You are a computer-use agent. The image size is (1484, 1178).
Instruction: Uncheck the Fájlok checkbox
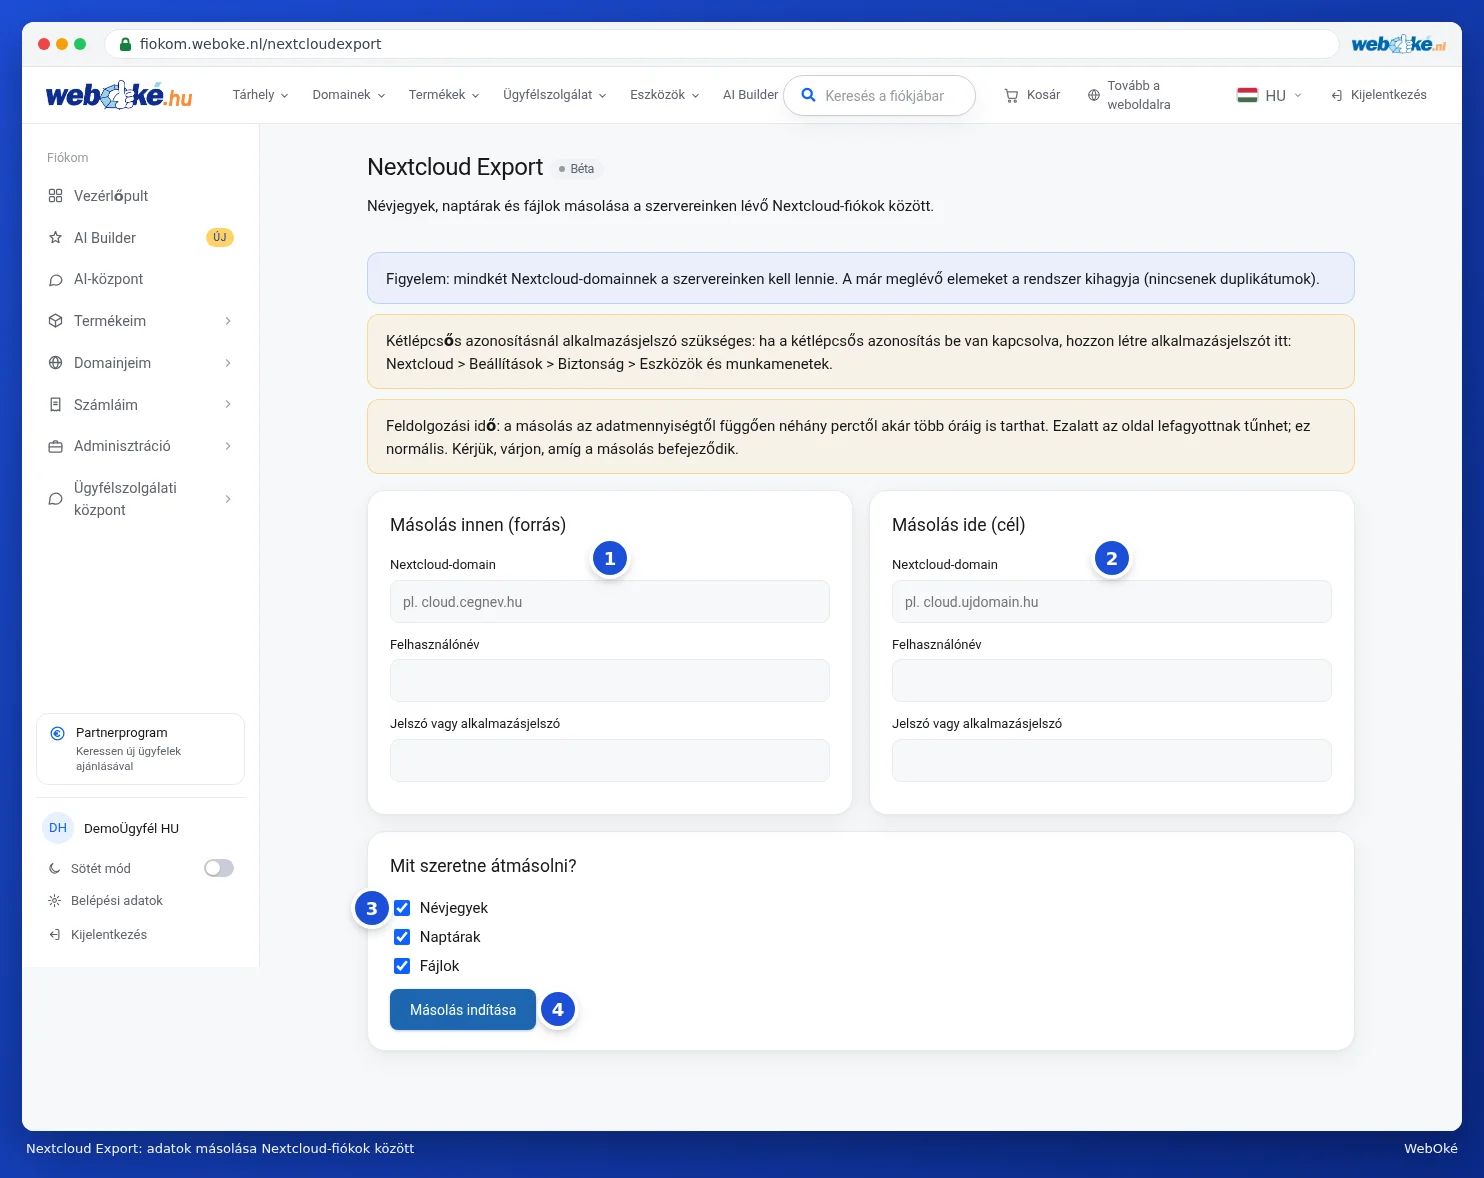click(402, 966)
